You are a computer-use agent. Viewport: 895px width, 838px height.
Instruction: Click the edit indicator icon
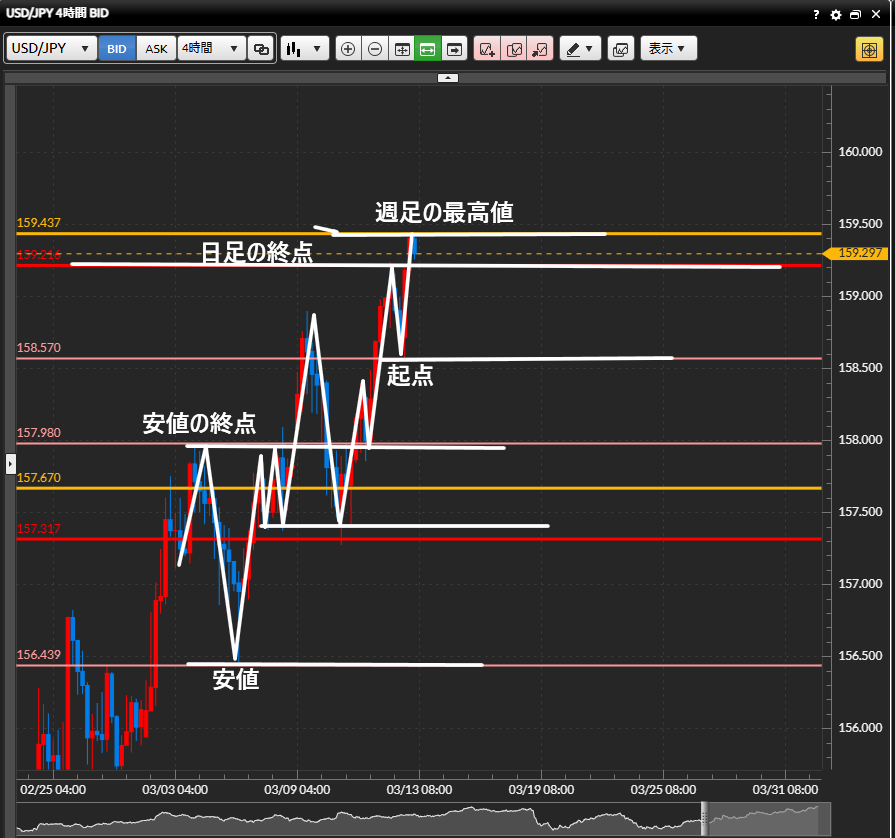coord(514,48)
